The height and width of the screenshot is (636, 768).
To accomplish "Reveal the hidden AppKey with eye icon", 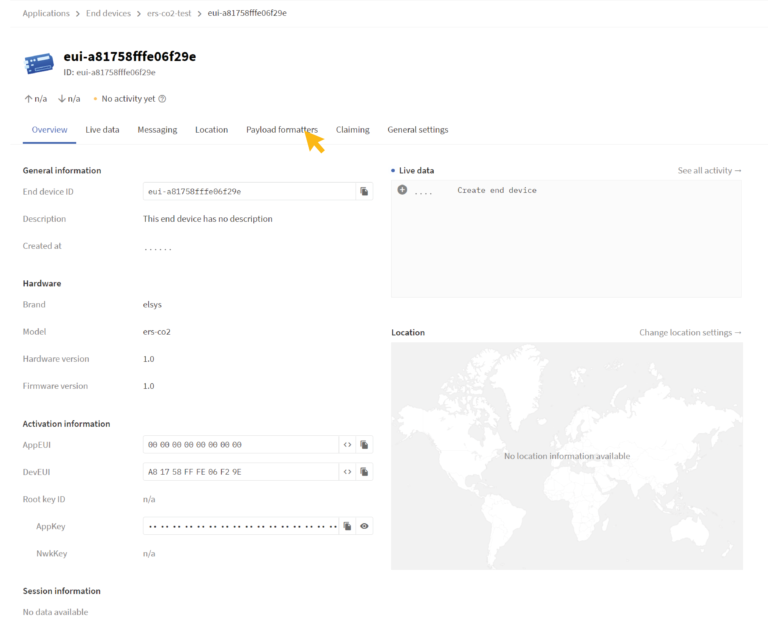I will 364,526.
